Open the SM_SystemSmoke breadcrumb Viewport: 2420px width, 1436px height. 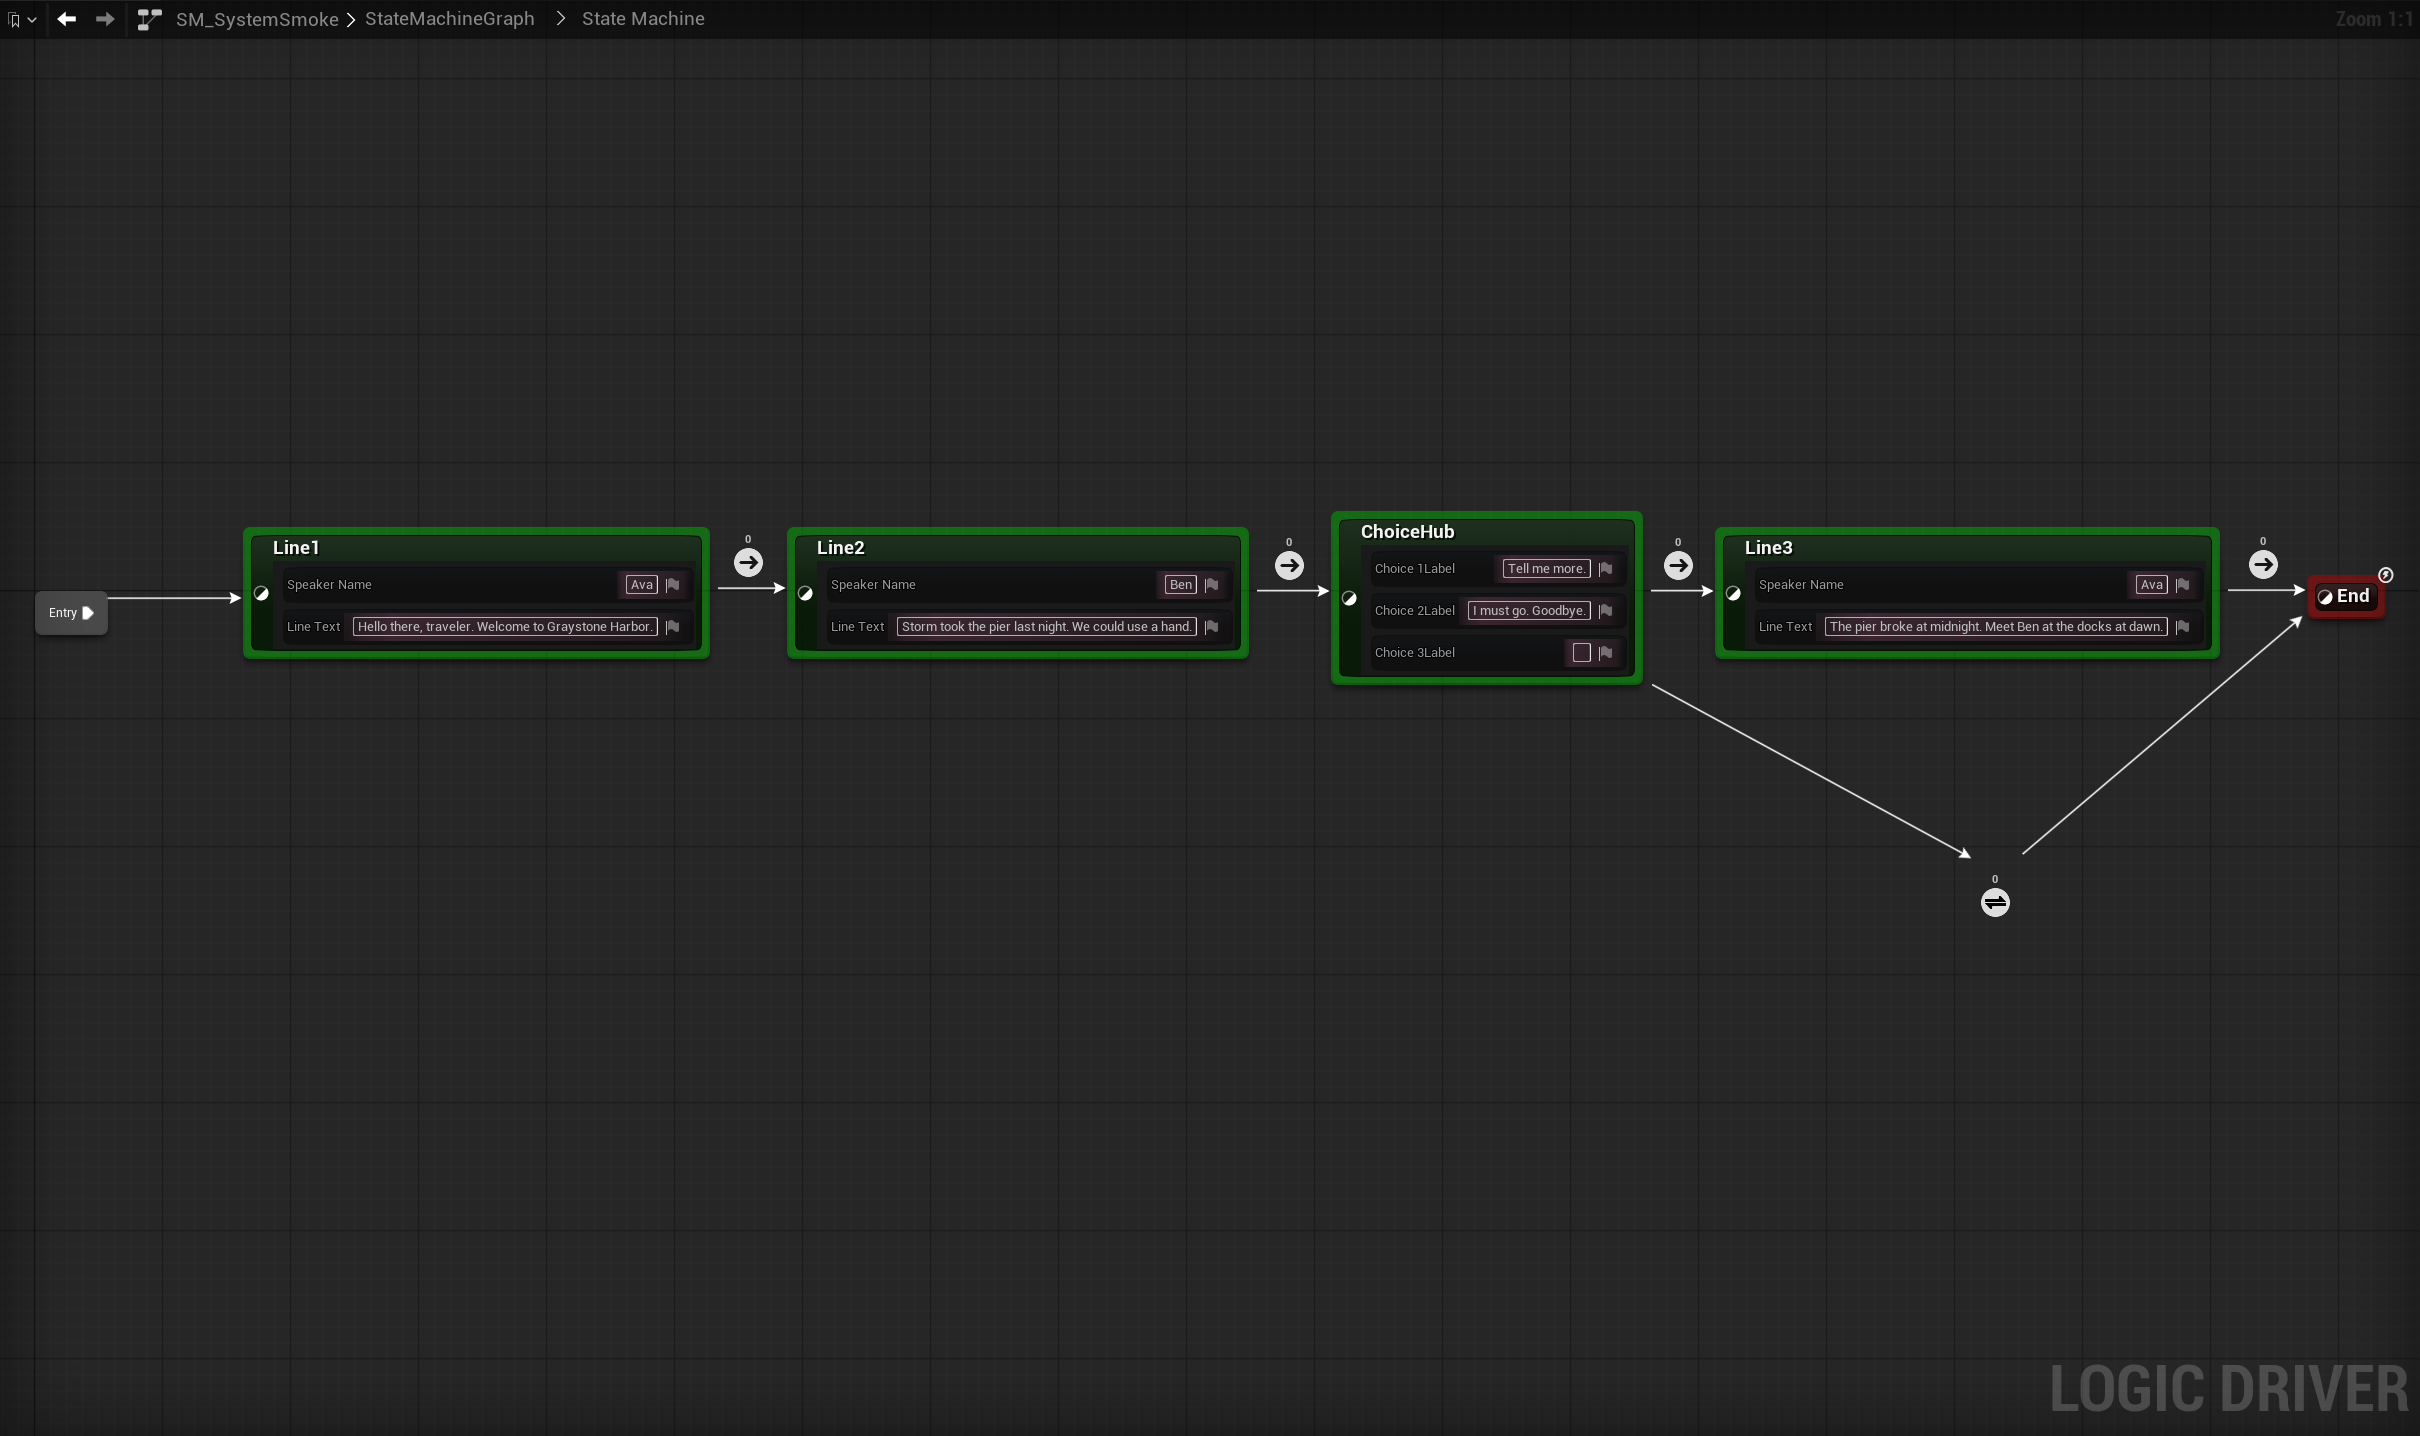pos(257,19)
